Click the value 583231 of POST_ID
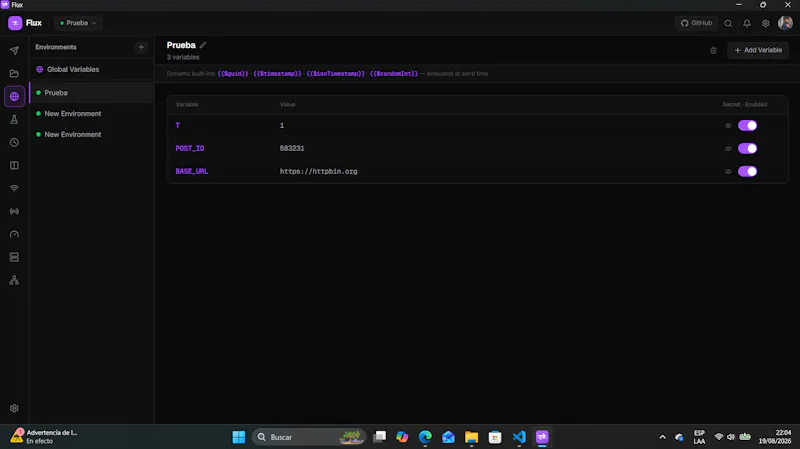 292,148
